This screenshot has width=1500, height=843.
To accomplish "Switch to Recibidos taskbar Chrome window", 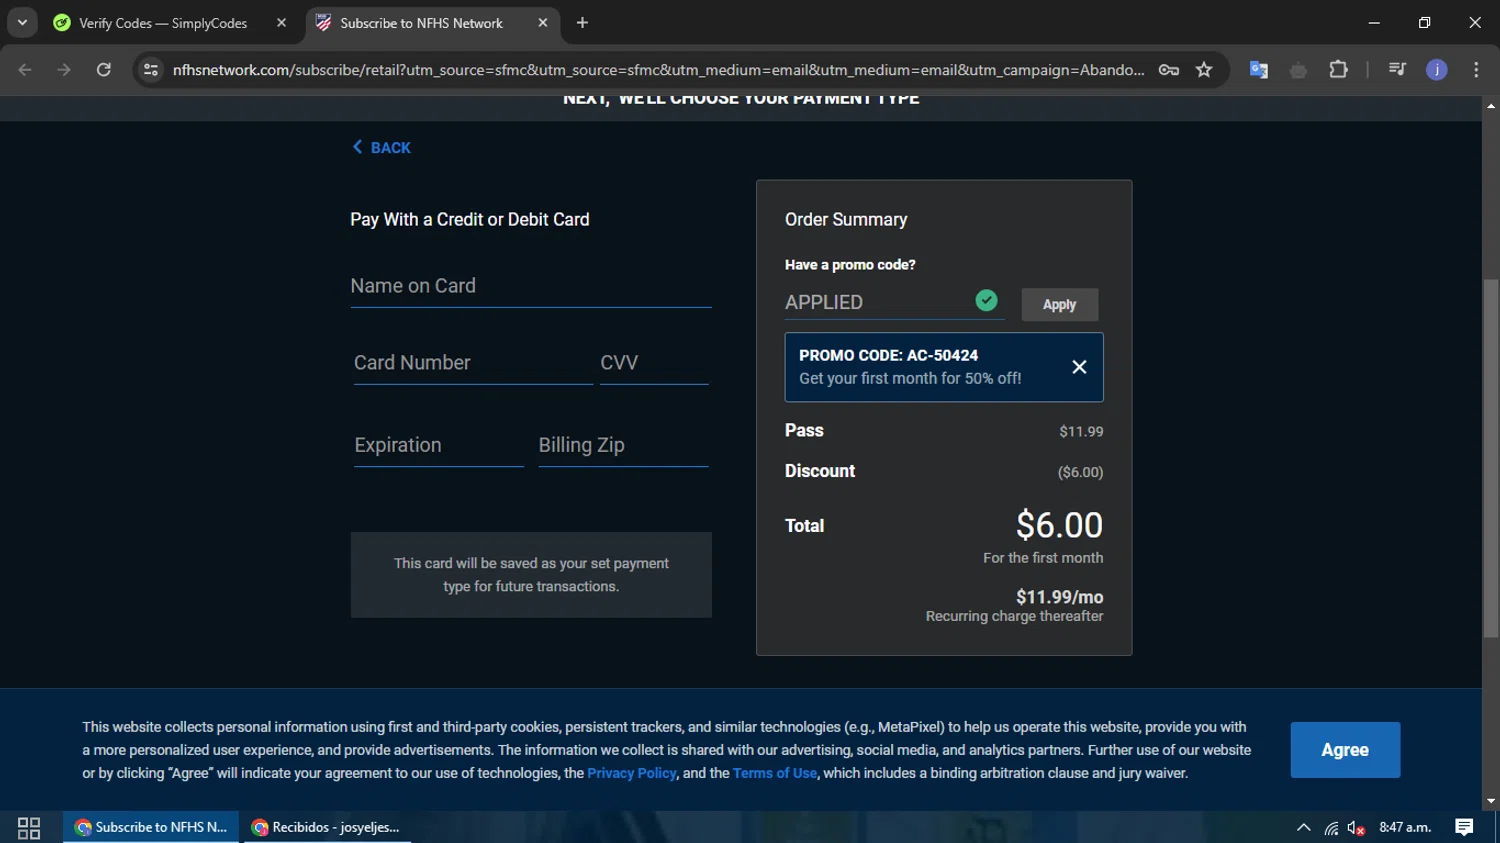I will pos(327,827).
